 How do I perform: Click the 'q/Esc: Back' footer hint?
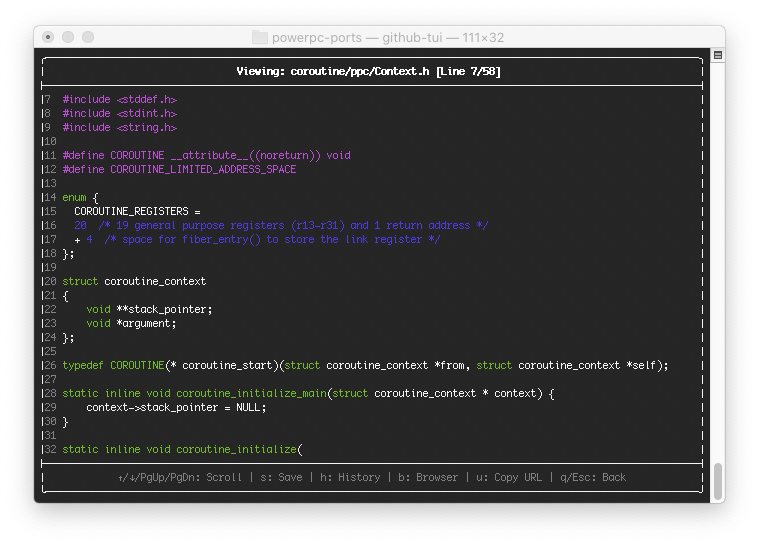(593, 477)
